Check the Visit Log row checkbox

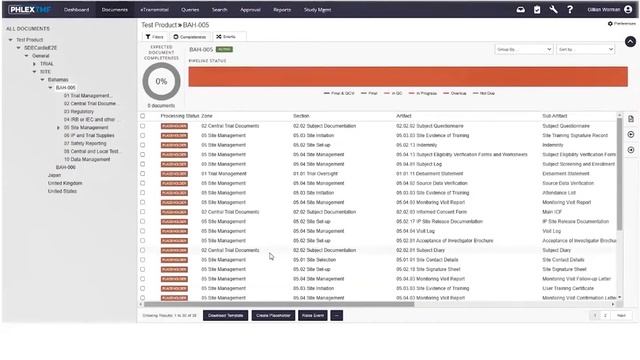pos(142,231)
